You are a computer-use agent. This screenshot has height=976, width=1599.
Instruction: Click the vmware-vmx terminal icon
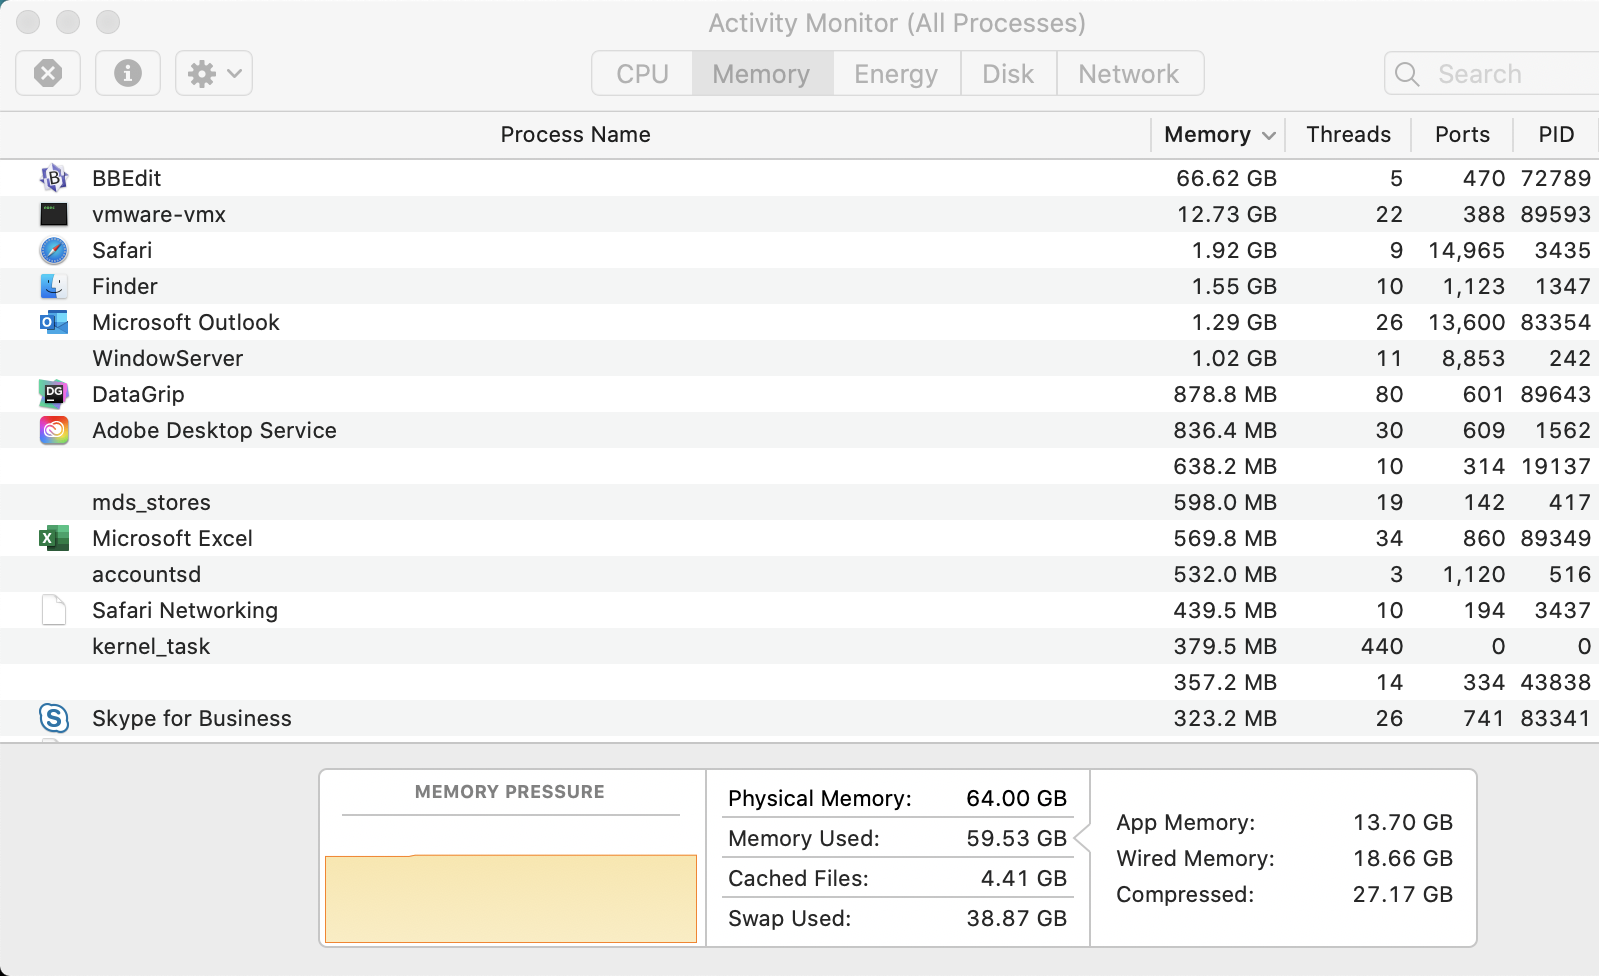(54, 214)
